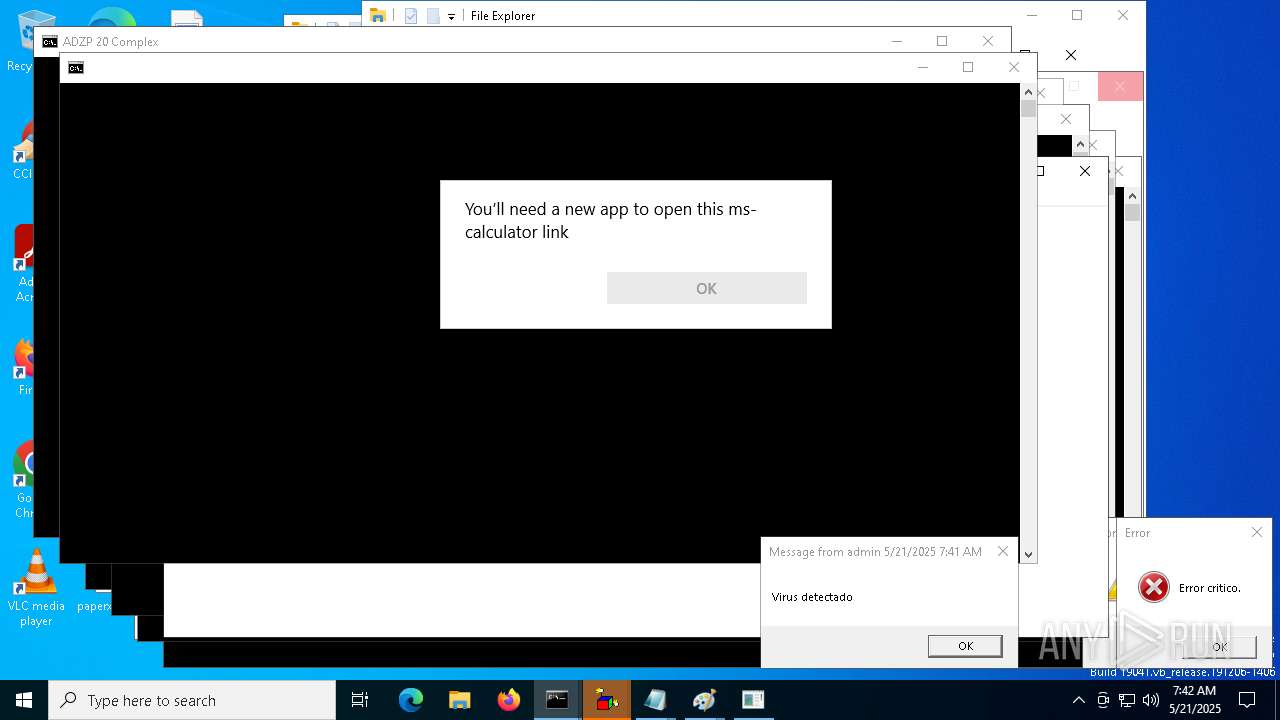Open the VLC media player desktop shortcut
This screenshot has height=720, width=1280.
pyautogui.click(x=36, y=587)
